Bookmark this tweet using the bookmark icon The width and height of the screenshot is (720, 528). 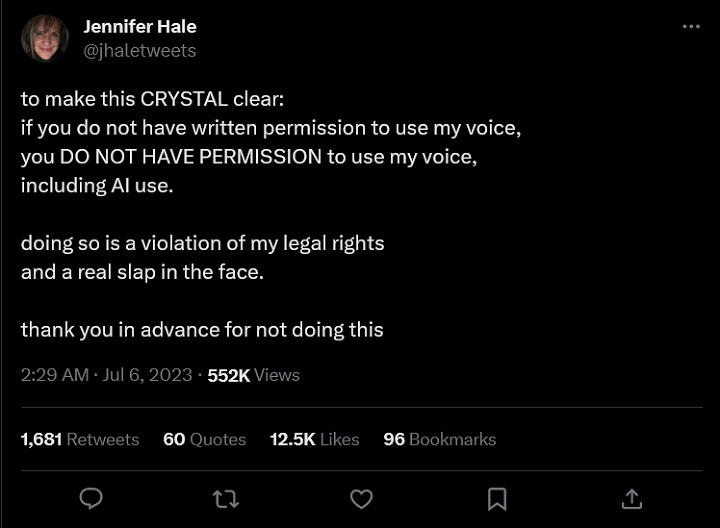pos(497,498)
